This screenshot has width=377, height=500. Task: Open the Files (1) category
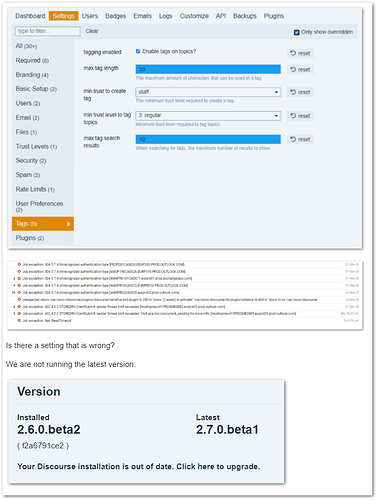coord(26,132)
